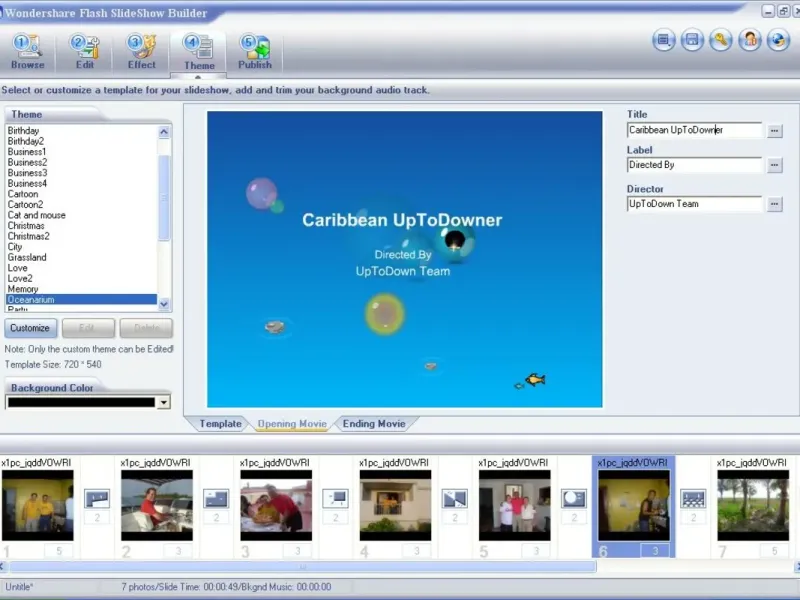The image size is (800, 600).
Task: Open step 2 Edit
Action: (x=85, y=52)
